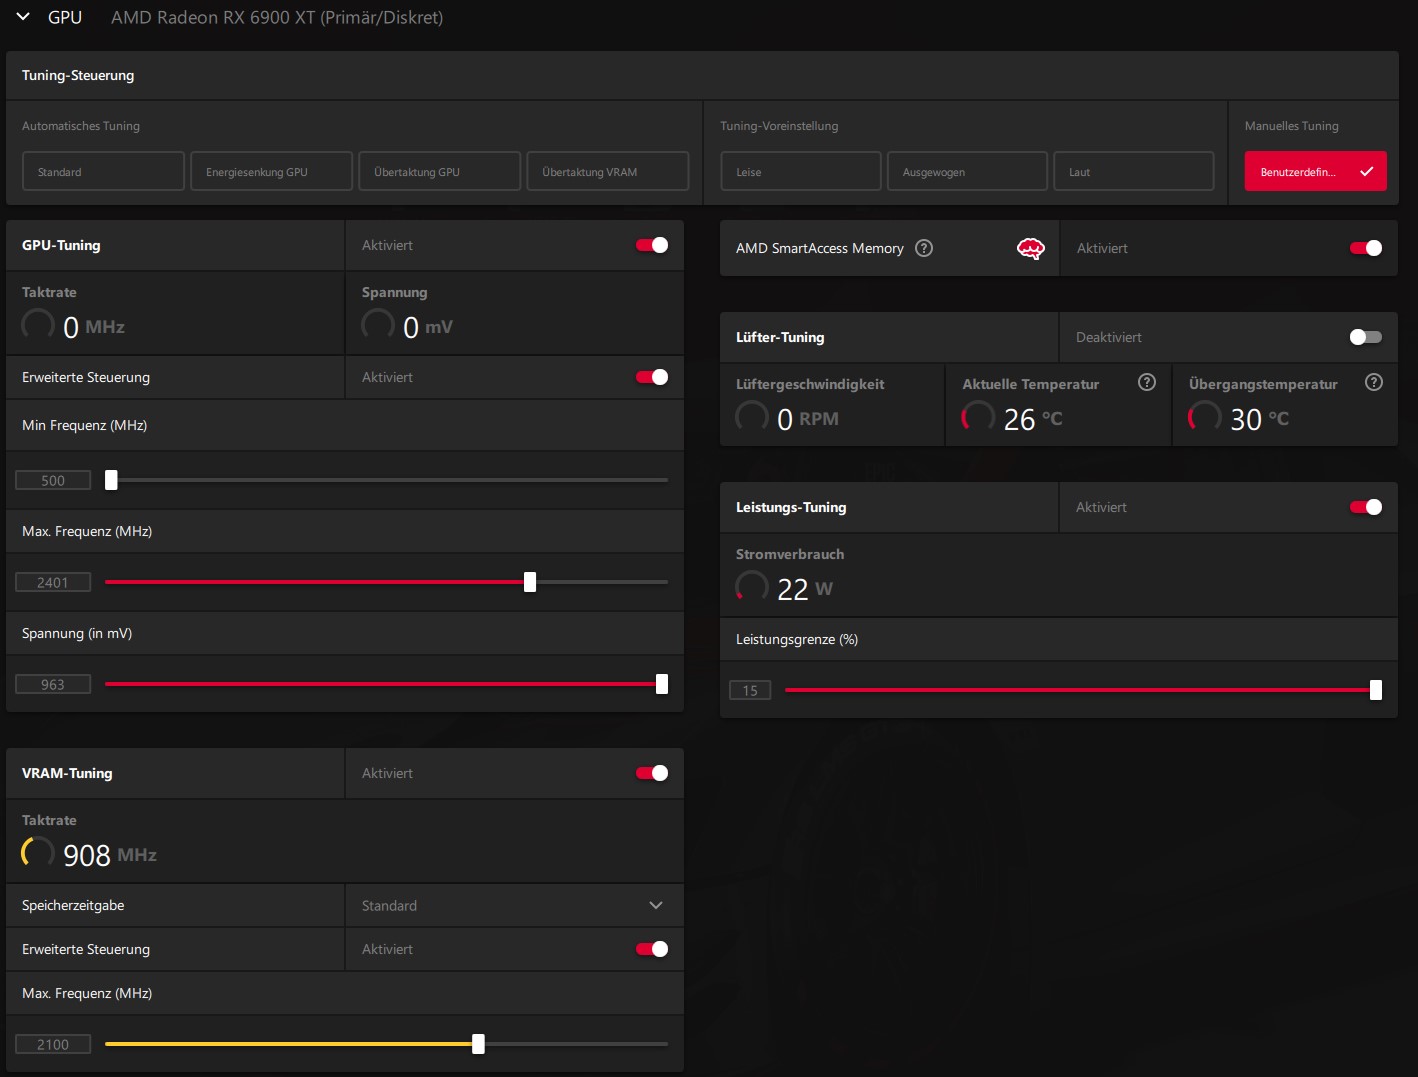This screenshot has width=1418, height=1077.
Task: Click the VRAM Max. Frequenz slider handle
Action: click(x=478, y=1044)
